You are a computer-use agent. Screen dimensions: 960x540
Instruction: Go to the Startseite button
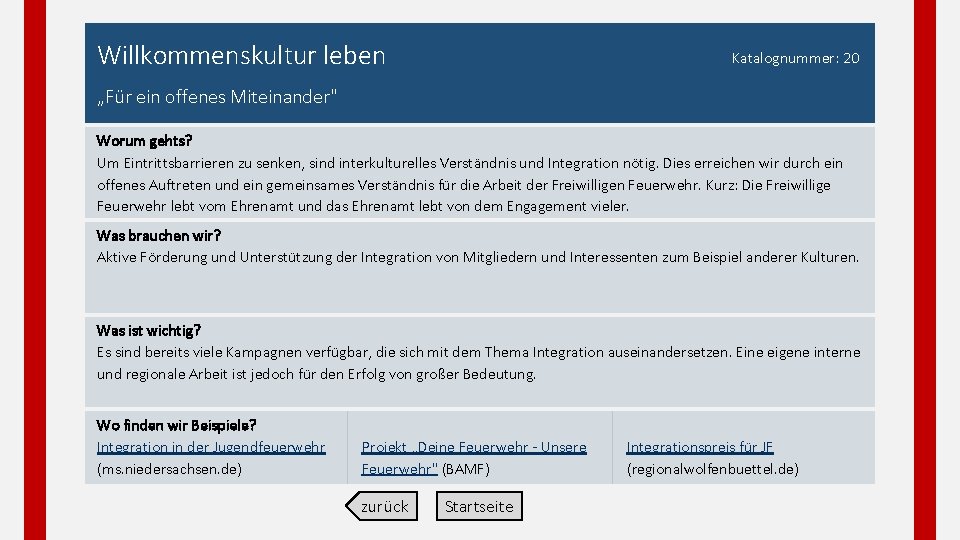point(479,506)
